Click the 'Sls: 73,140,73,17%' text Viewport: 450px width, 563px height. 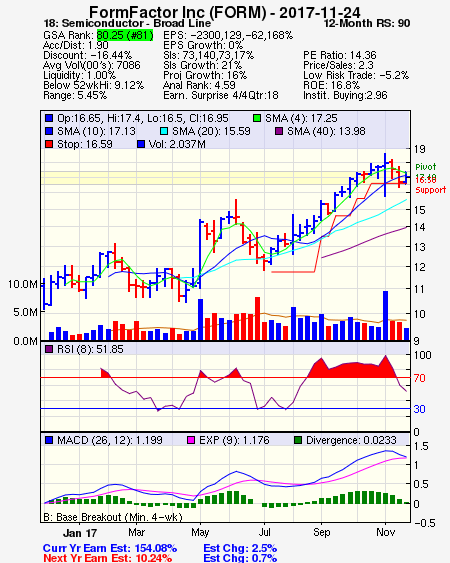[208, 55]
